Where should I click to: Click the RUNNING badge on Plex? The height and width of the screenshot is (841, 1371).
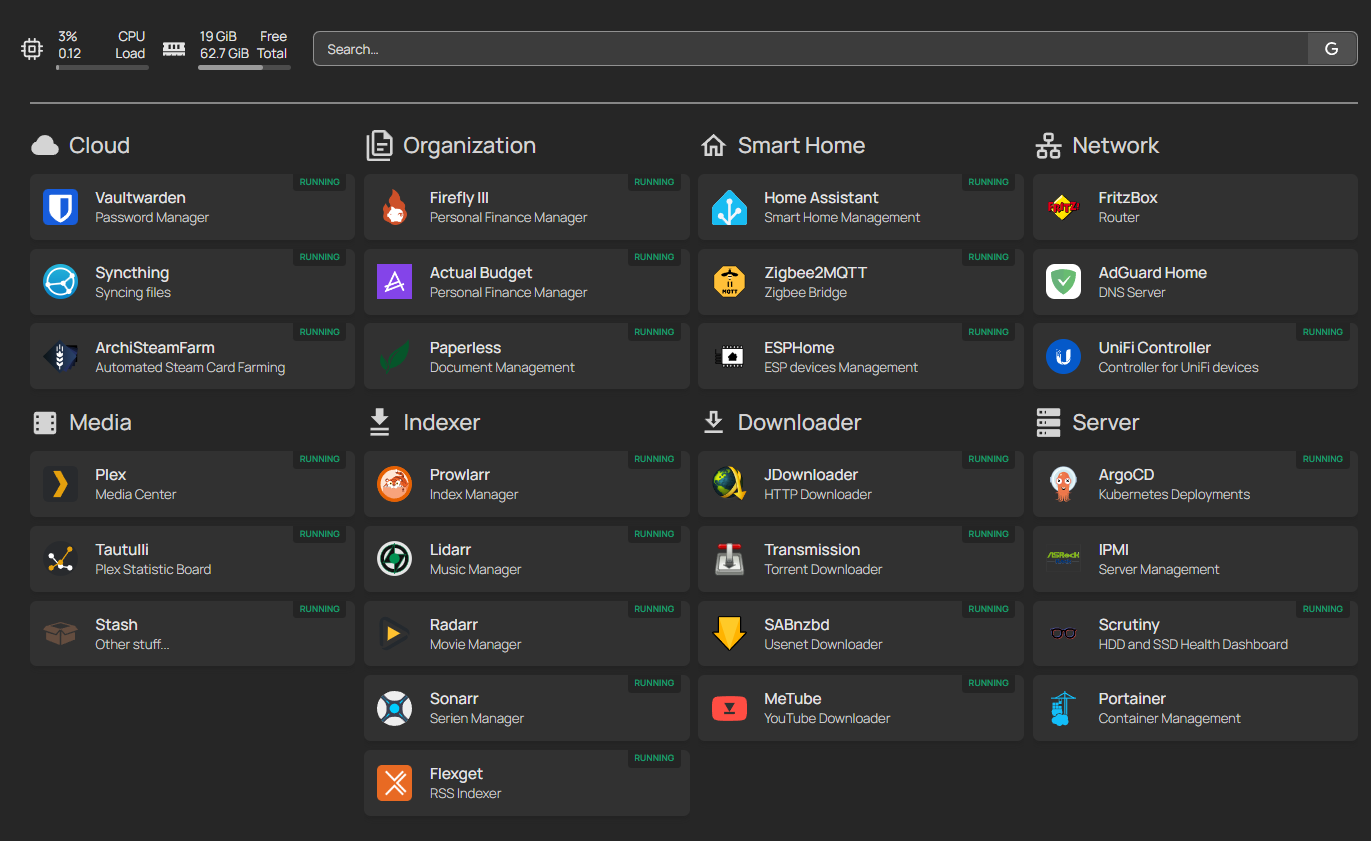[x=320, y=459]
